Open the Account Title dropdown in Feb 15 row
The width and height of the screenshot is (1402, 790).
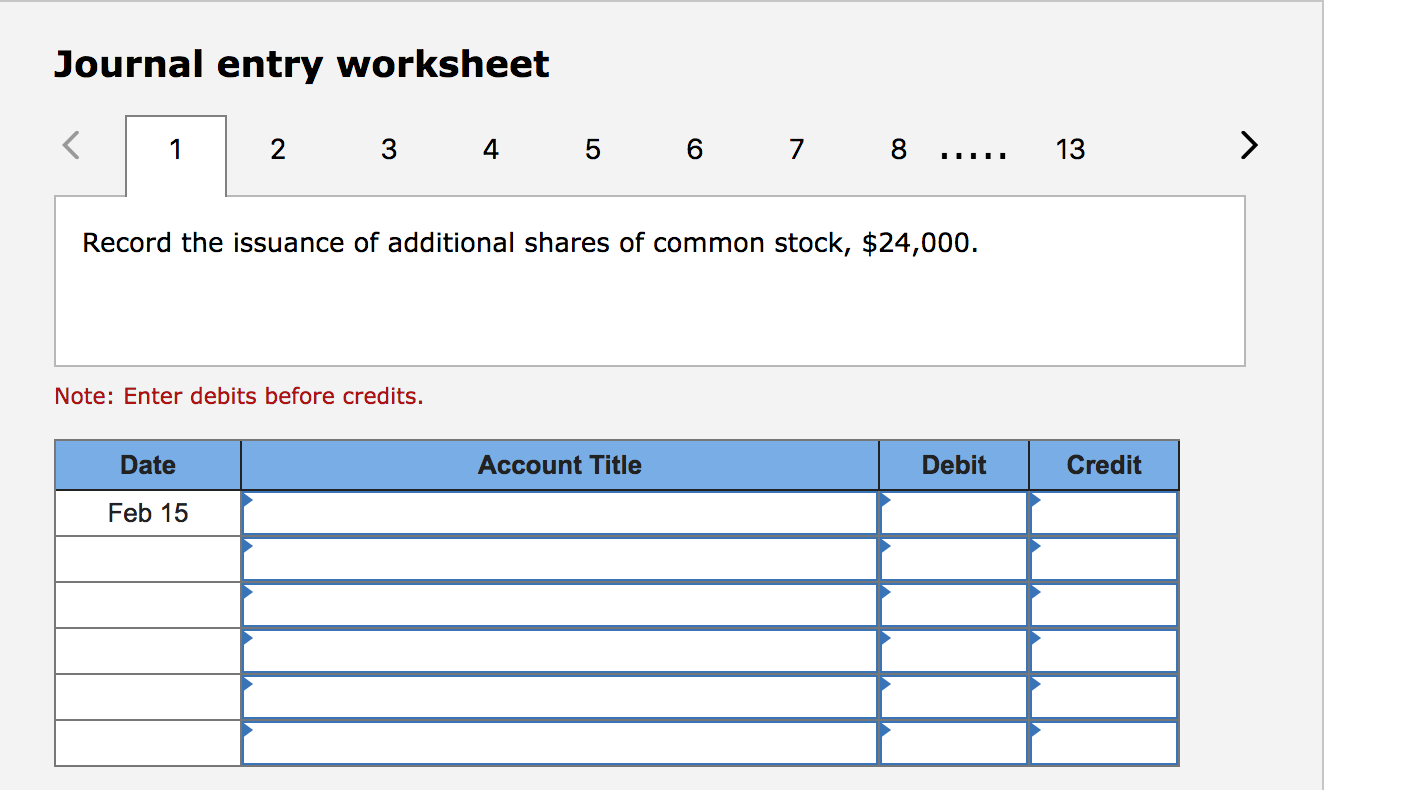(559, 513)
